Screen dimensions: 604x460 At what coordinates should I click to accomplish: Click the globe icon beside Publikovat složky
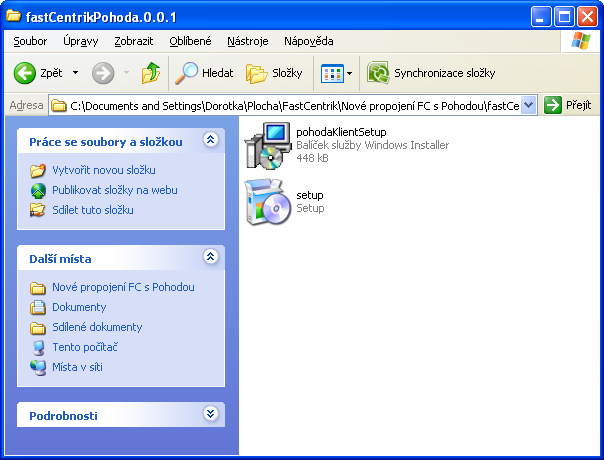pyautogui.click(x=38, y=191)
